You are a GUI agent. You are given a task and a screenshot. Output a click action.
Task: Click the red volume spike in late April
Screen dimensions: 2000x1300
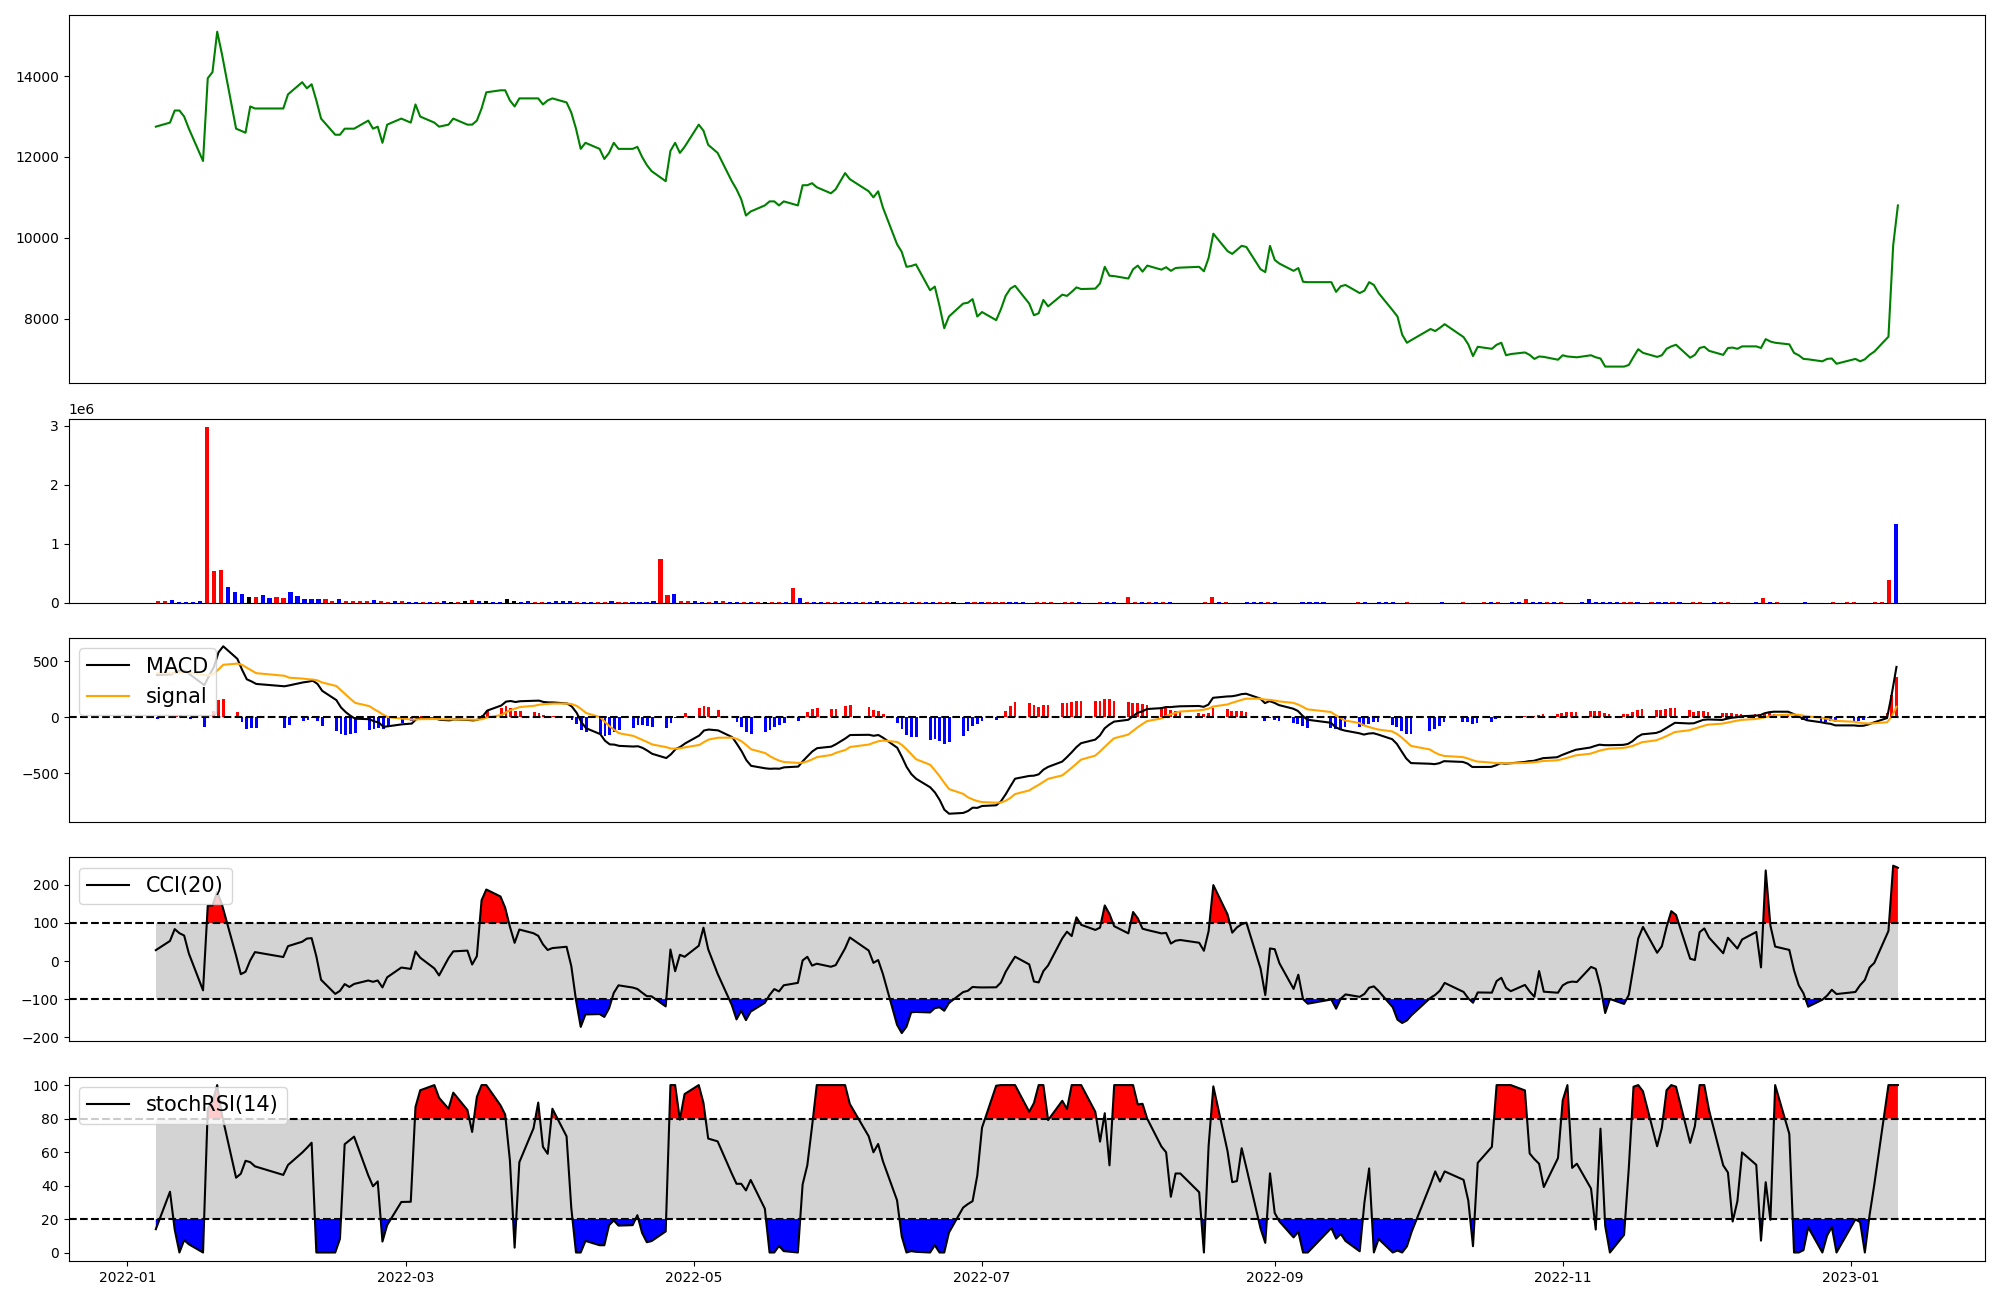pos(660,581)
